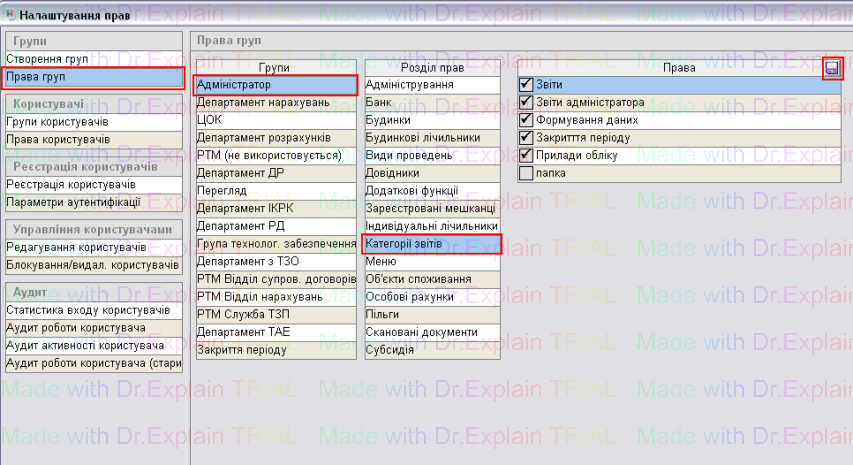Viewport: 853px width, 465px height.
Task: Open Групи користувачів section
Action: pos(93,121)
